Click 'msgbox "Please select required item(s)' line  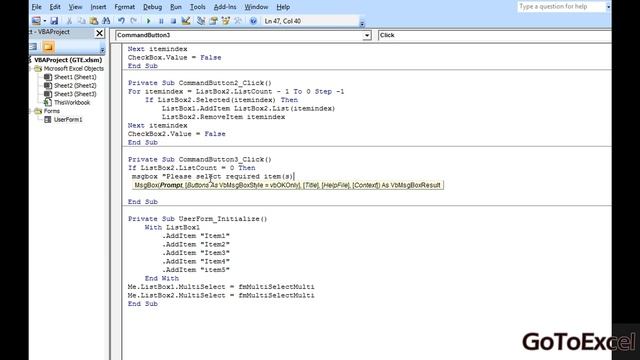(213, 176)
